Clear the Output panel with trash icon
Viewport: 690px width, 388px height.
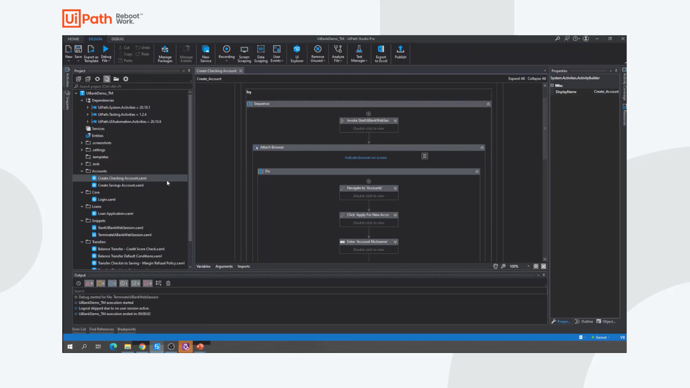tap(168, 283)
